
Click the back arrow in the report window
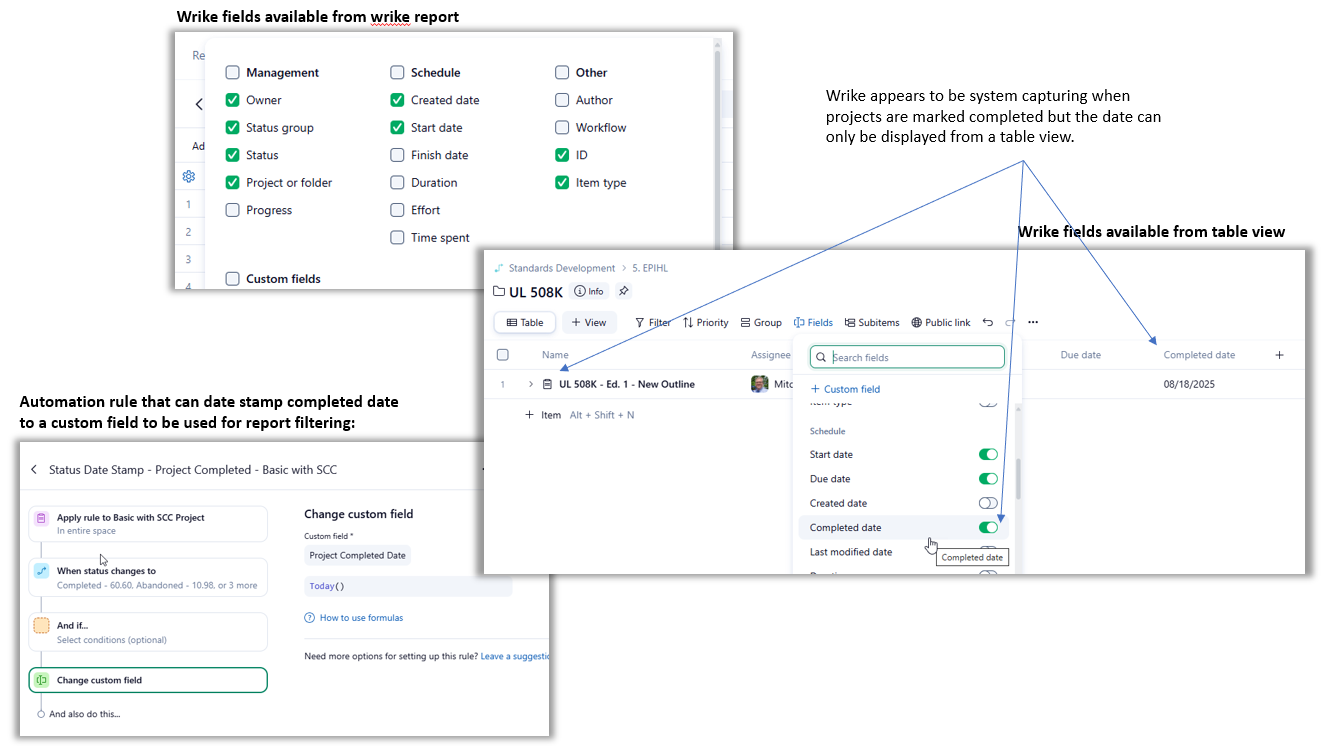(199, 104)
